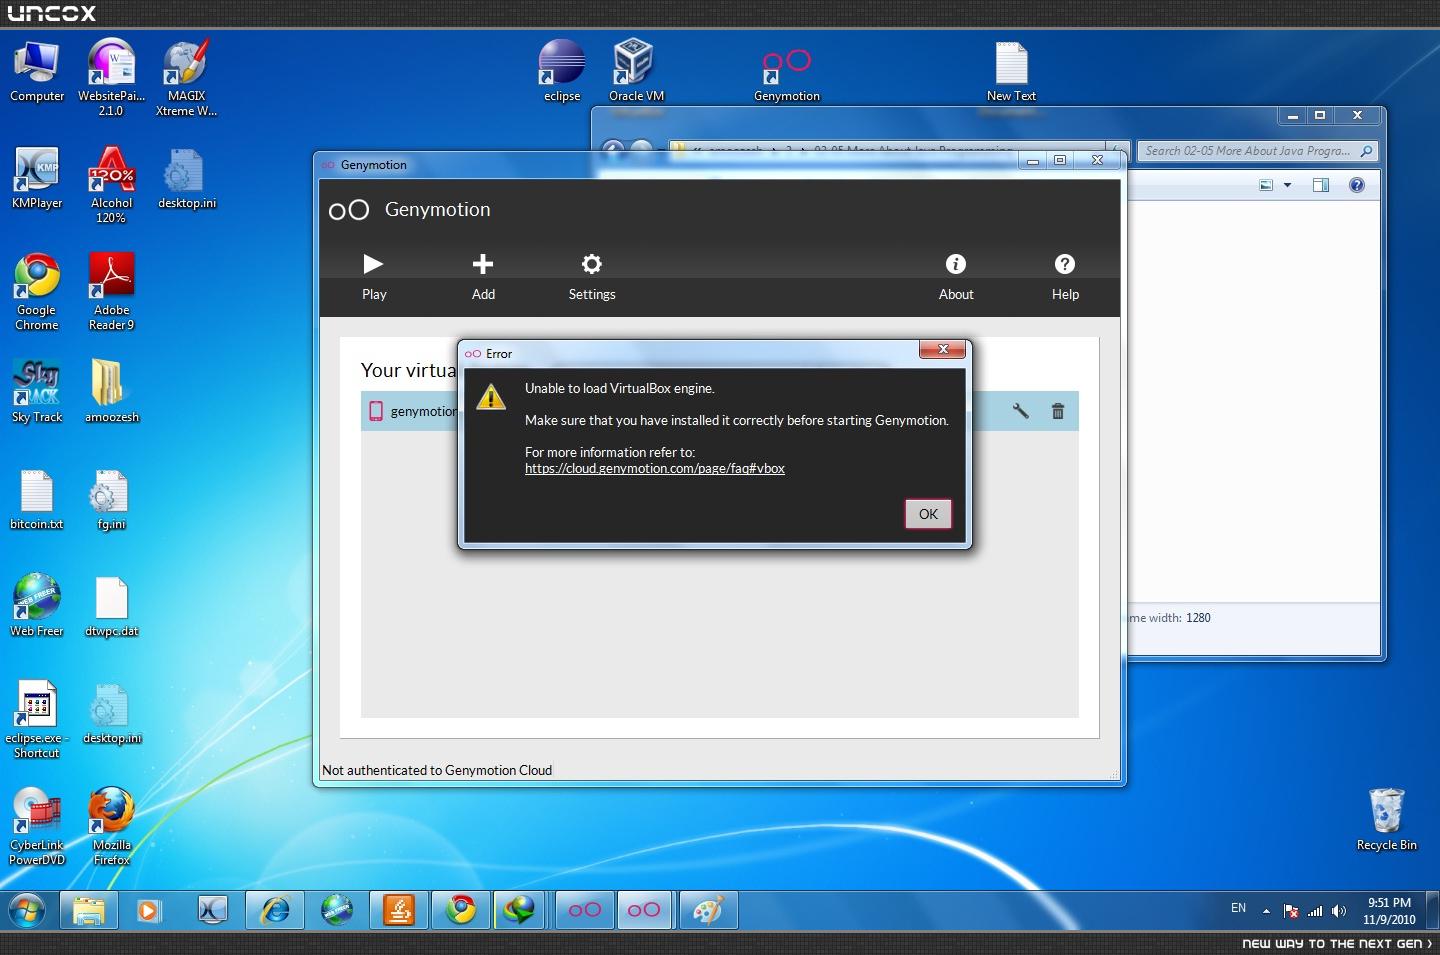This screenshot has width=1440, height=955.
Task: Click the network signal icon in tray
Action: click(x=1315, y=911)
